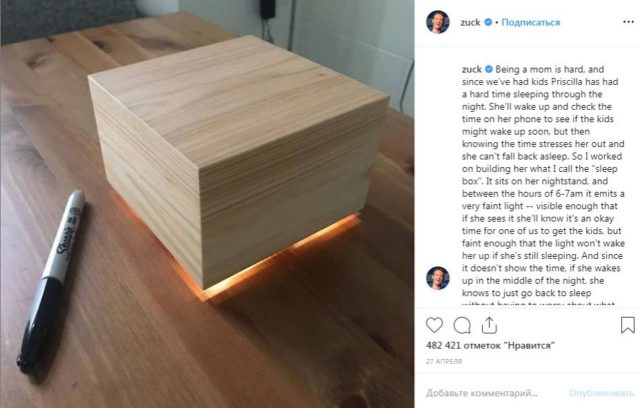Share the post using the arrow icon
Viewport: 640px width, 408px height.
point(489,325)
